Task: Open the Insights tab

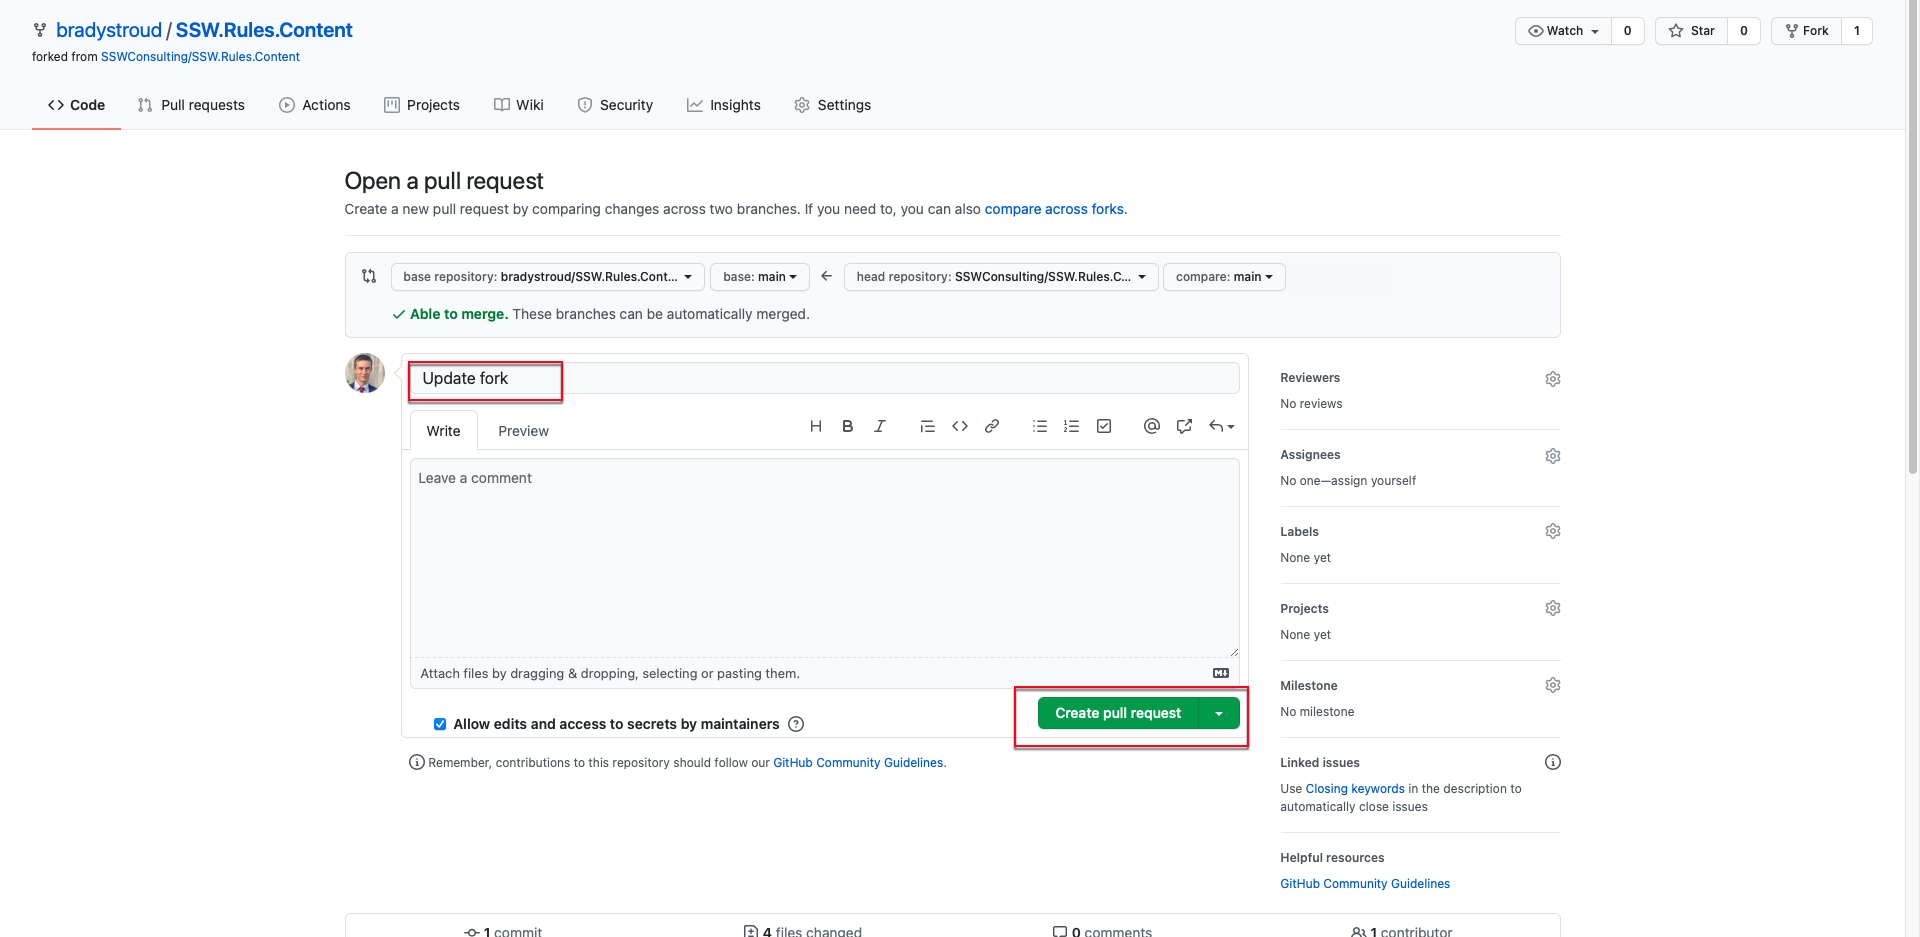Action: (x=724, y=105)
